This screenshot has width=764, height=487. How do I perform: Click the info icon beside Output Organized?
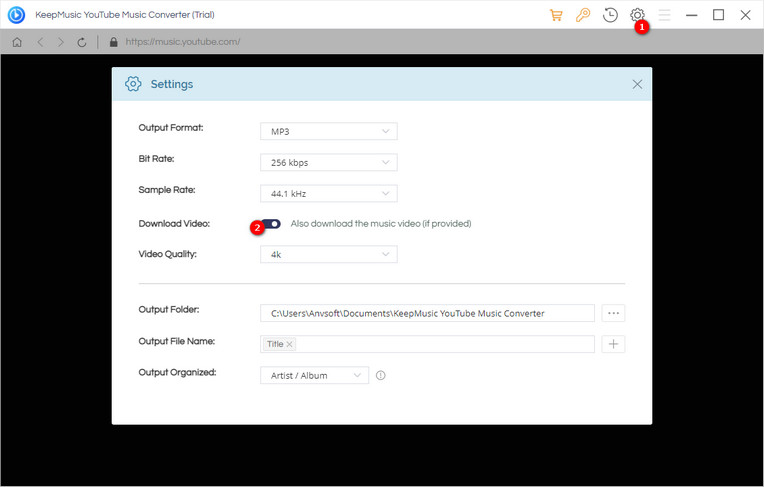tap(381, 375)
